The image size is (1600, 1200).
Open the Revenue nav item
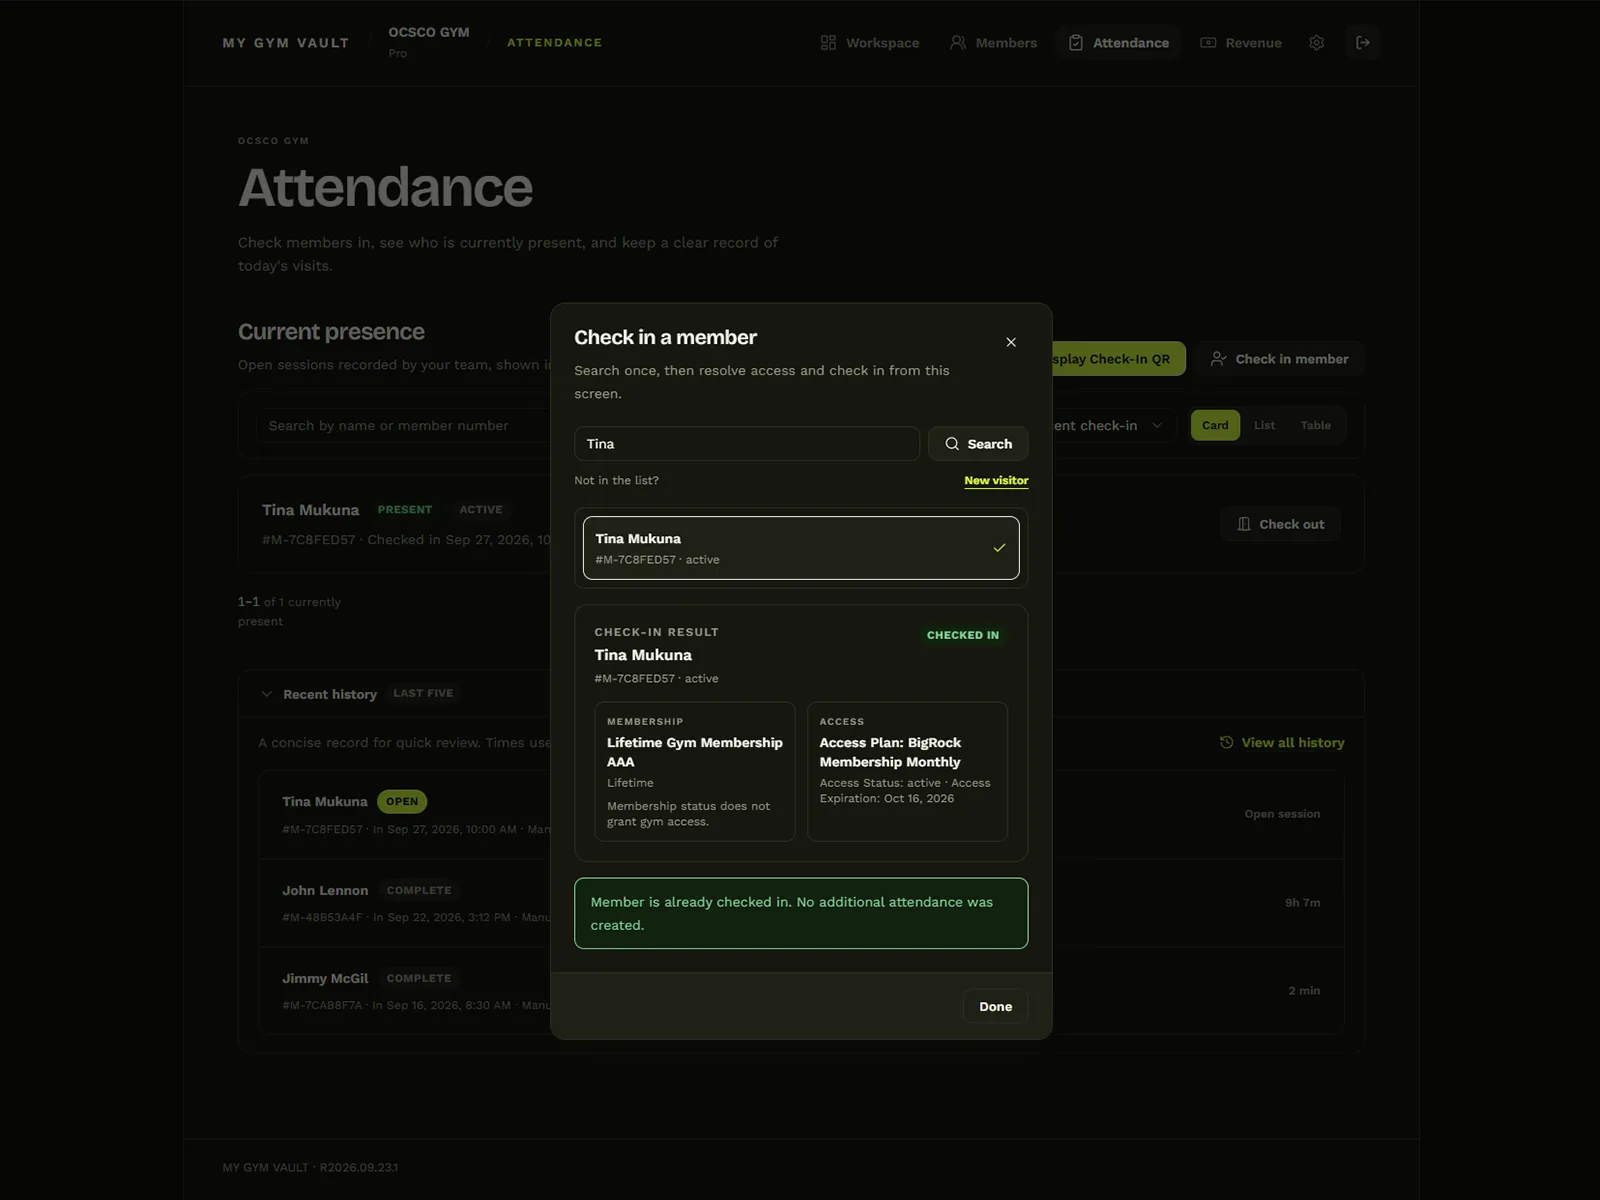[1241, 43]
